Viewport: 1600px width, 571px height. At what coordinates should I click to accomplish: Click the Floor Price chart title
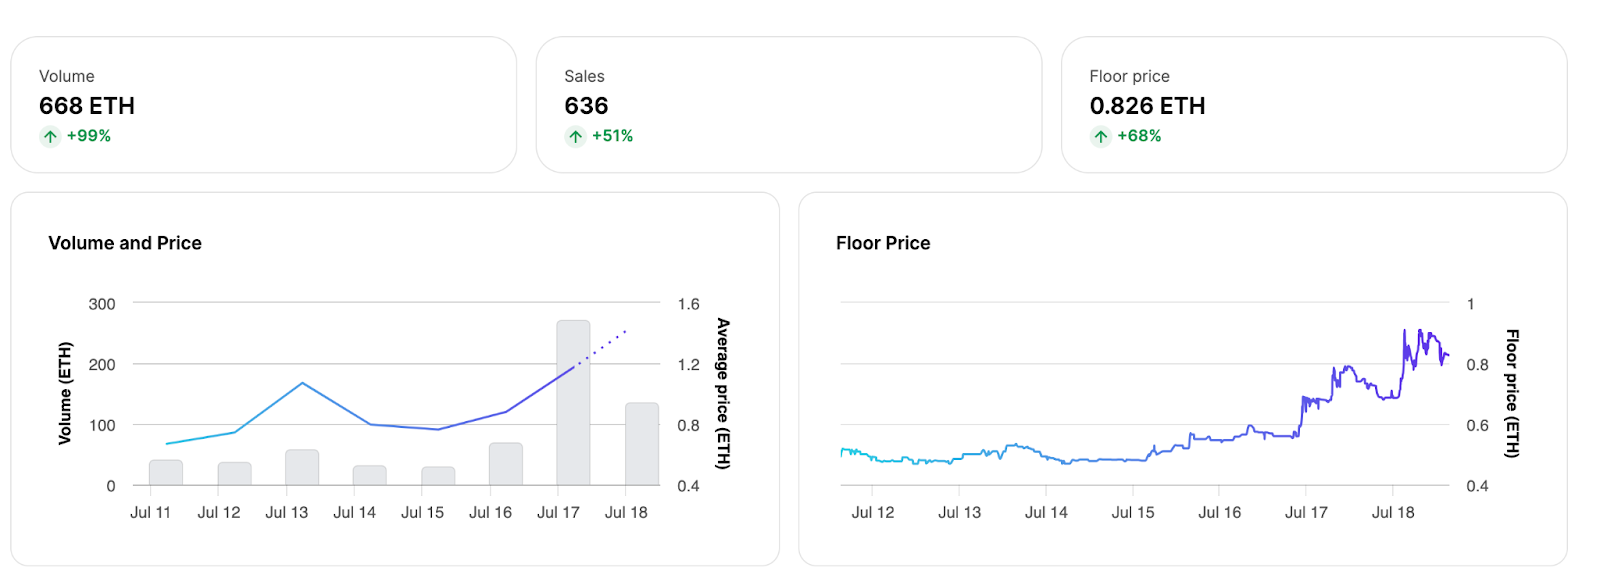point(883,243)
